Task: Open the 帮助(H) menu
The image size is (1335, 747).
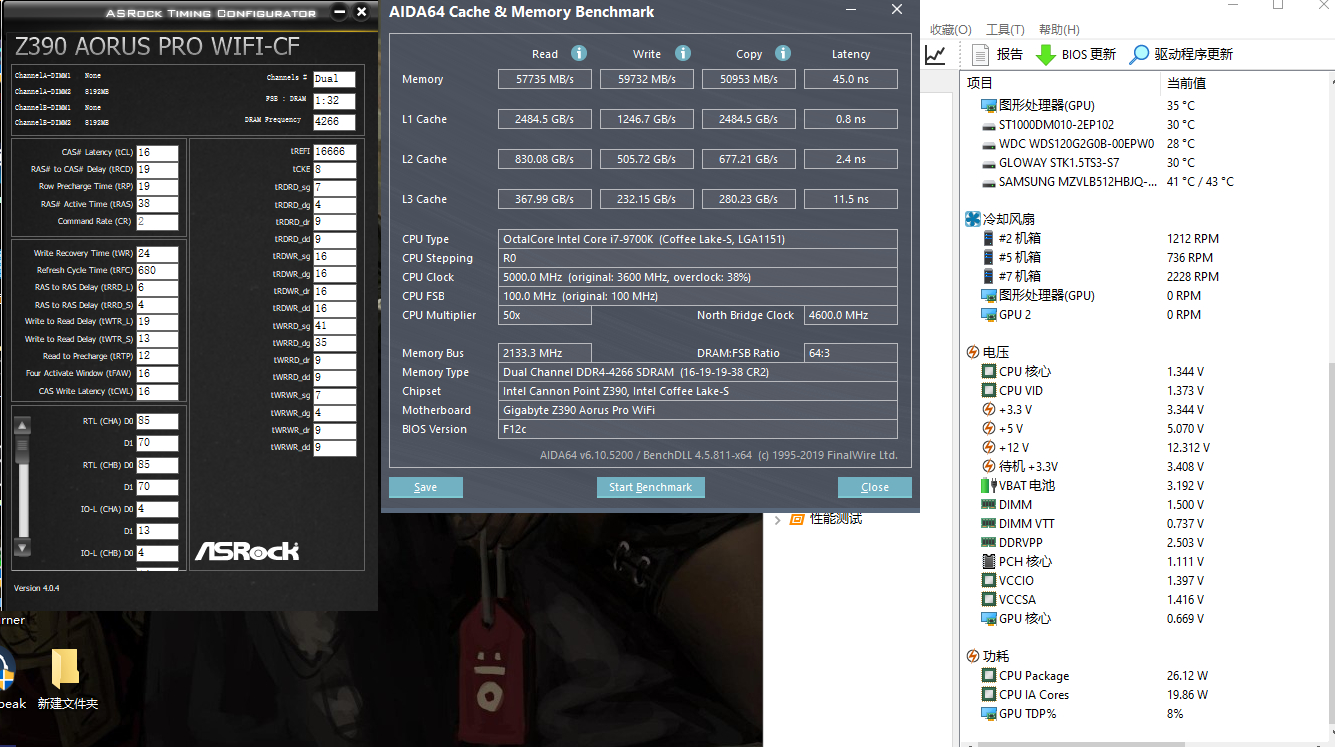Action: click(1059, 29)
